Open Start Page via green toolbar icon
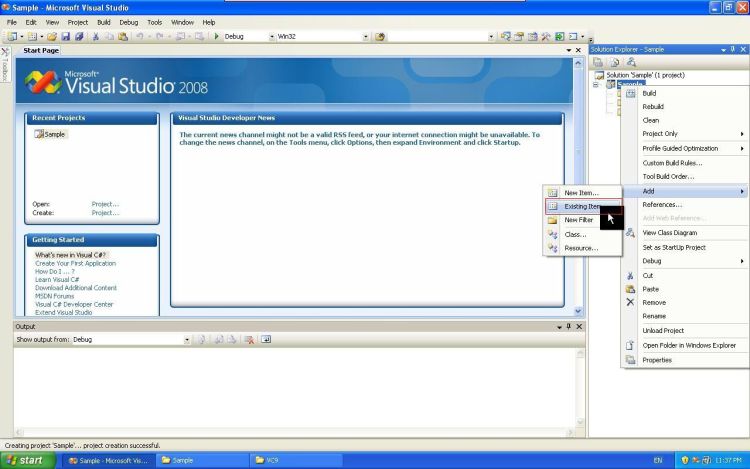 tap(559, 36)
